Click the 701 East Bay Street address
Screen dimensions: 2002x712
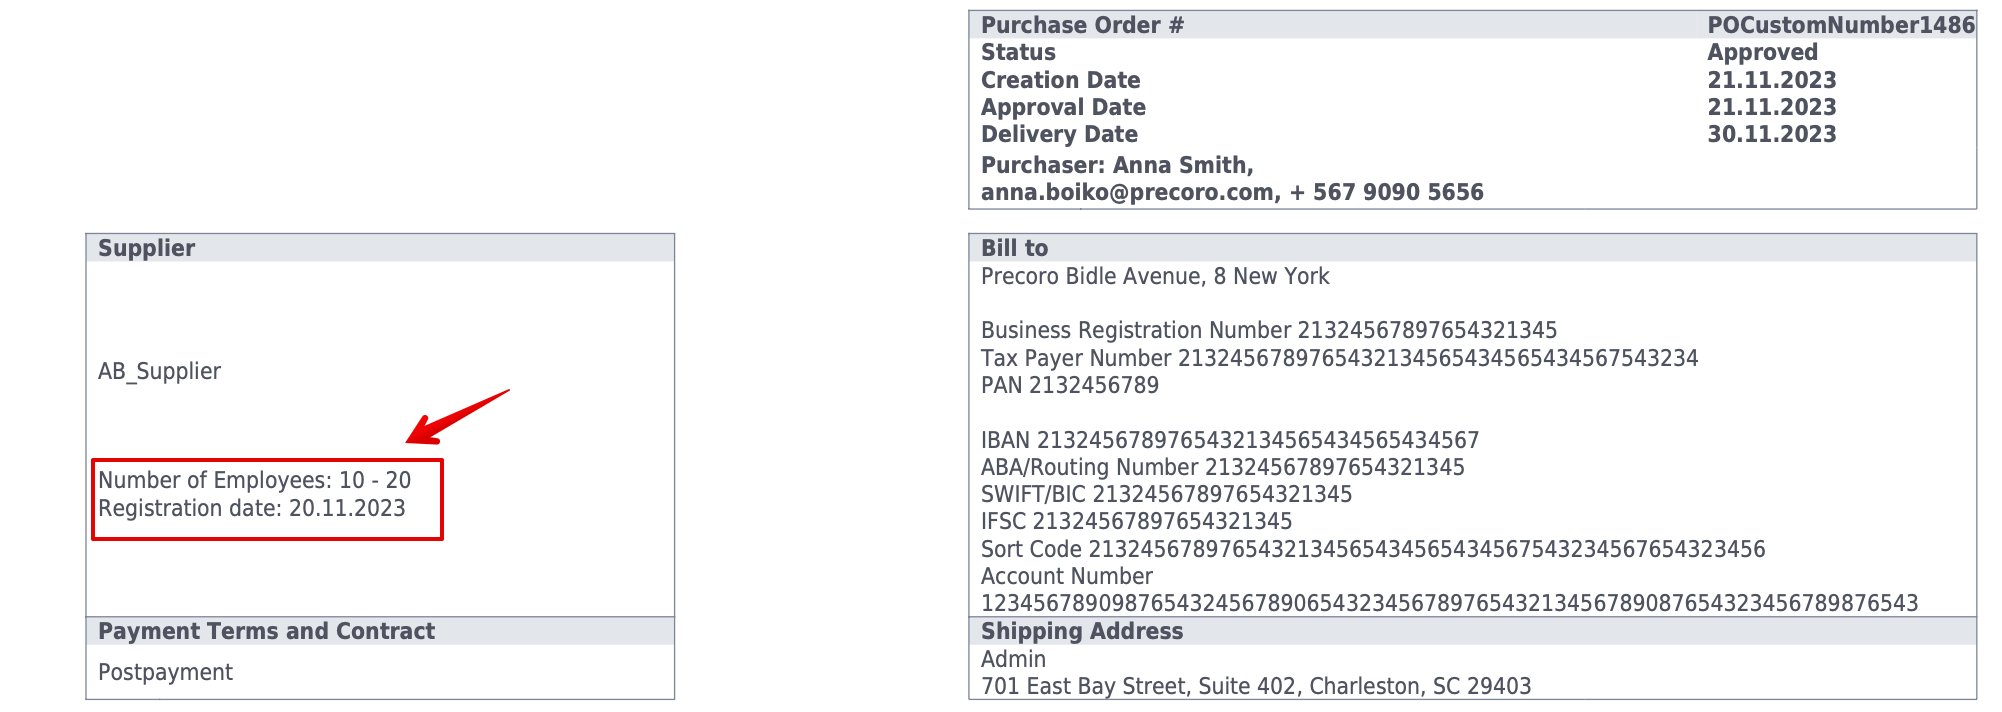click(x=1255, y=686)
